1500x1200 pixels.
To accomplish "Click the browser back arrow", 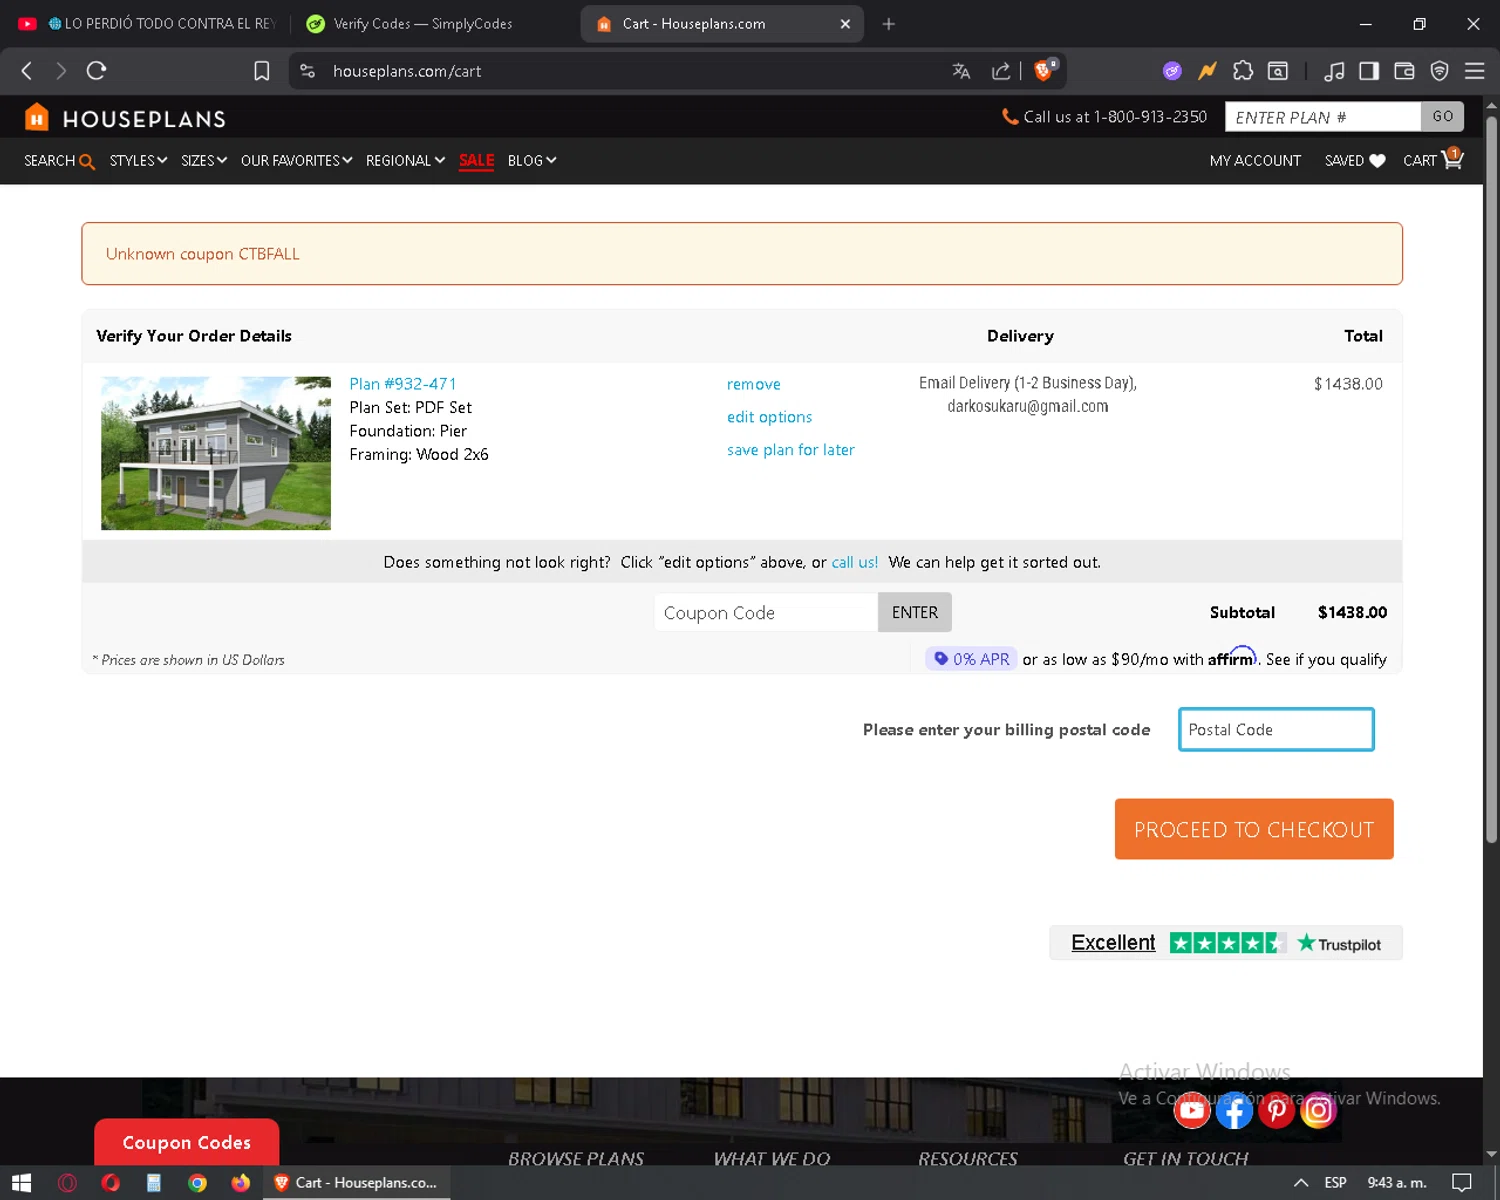I will tap(27, 71).
